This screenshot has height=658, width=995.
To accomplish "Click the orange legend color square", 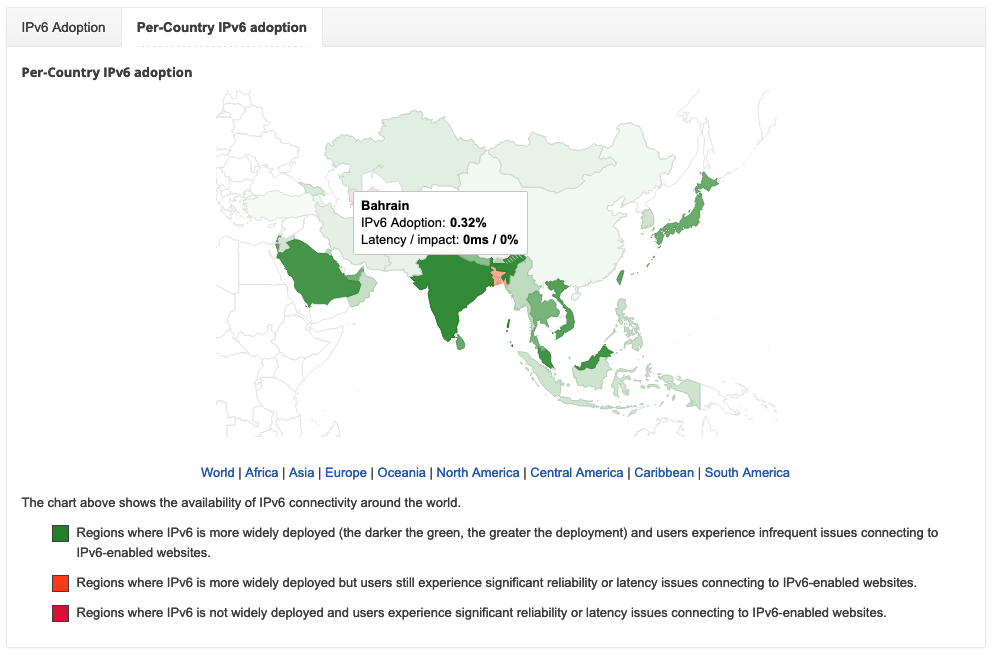I will tap(60, 582).
